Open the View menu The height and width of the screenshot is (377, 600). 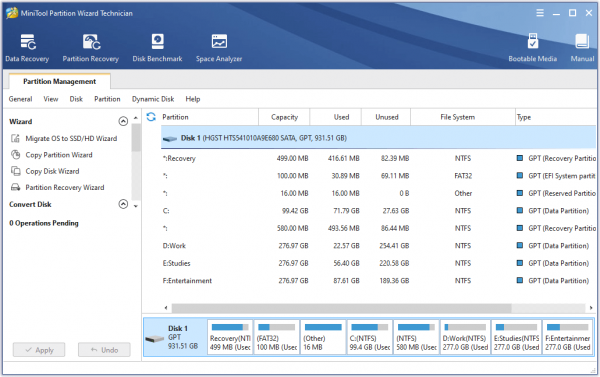[51, 99]
